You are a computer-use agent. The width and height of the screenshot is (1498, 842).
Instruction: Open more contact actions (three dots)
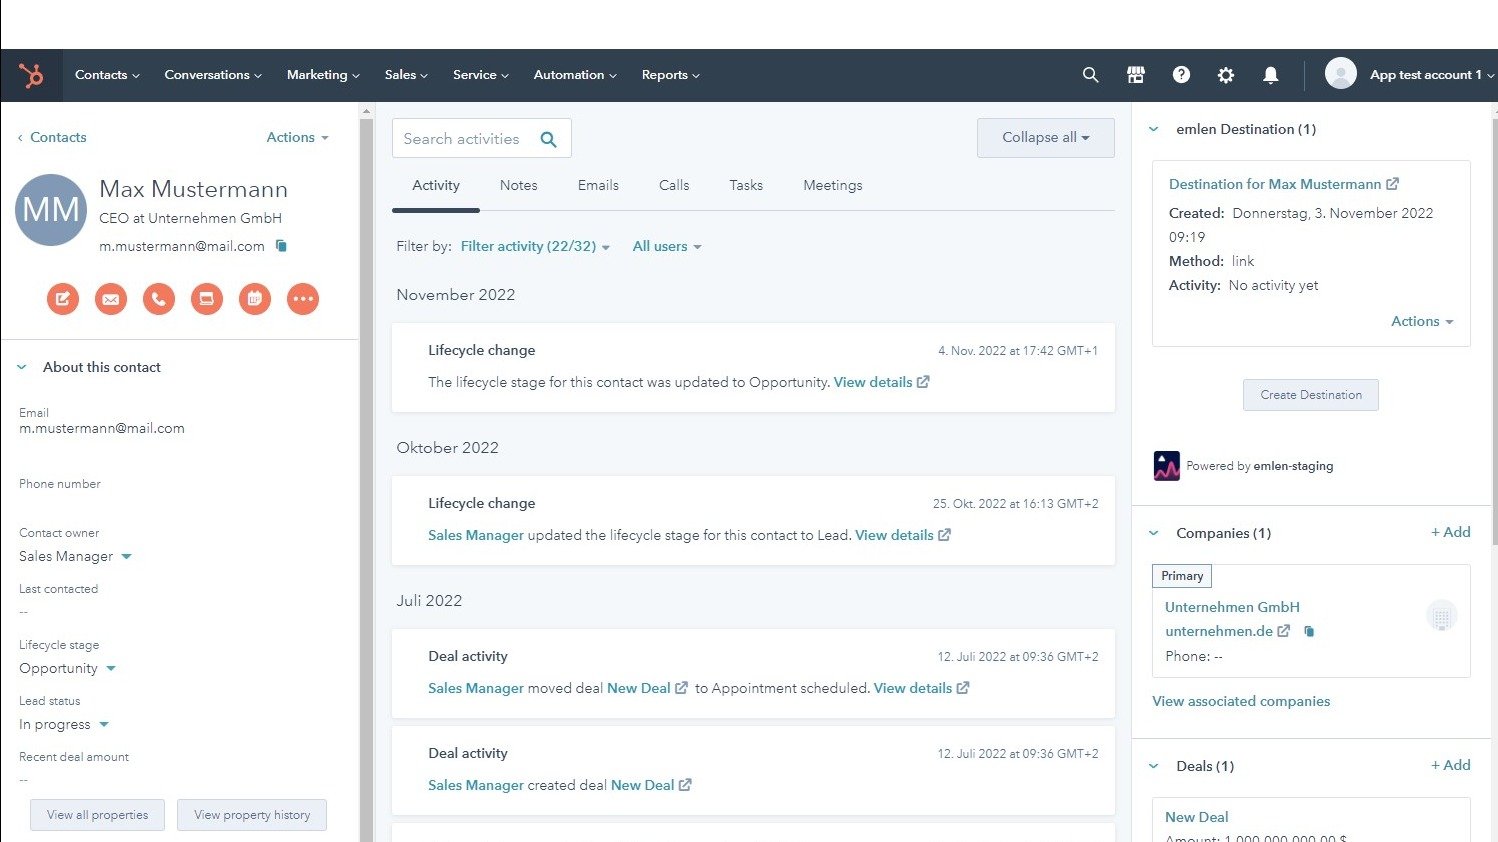tap(303, 299)
